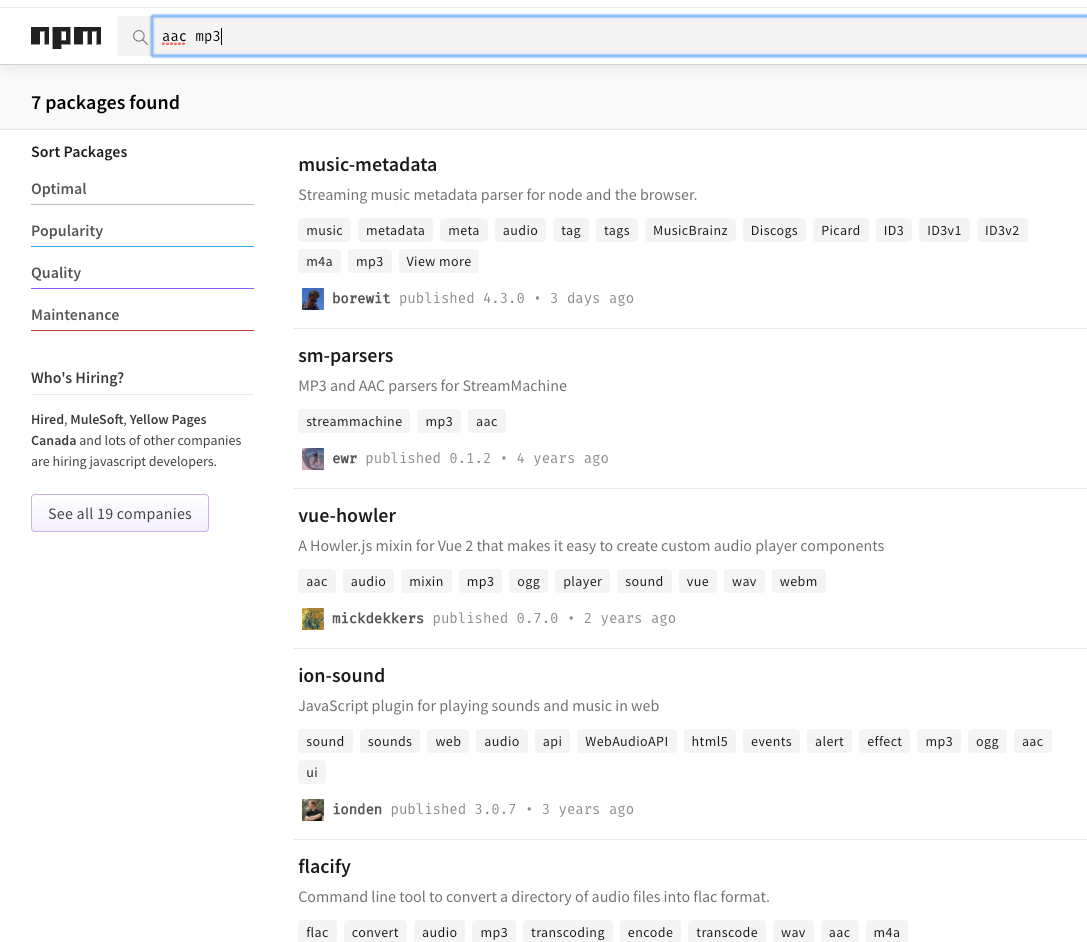Open the MuleSoft company link
The width and height of the screenshot is (1087, 942).
(97, 419)
